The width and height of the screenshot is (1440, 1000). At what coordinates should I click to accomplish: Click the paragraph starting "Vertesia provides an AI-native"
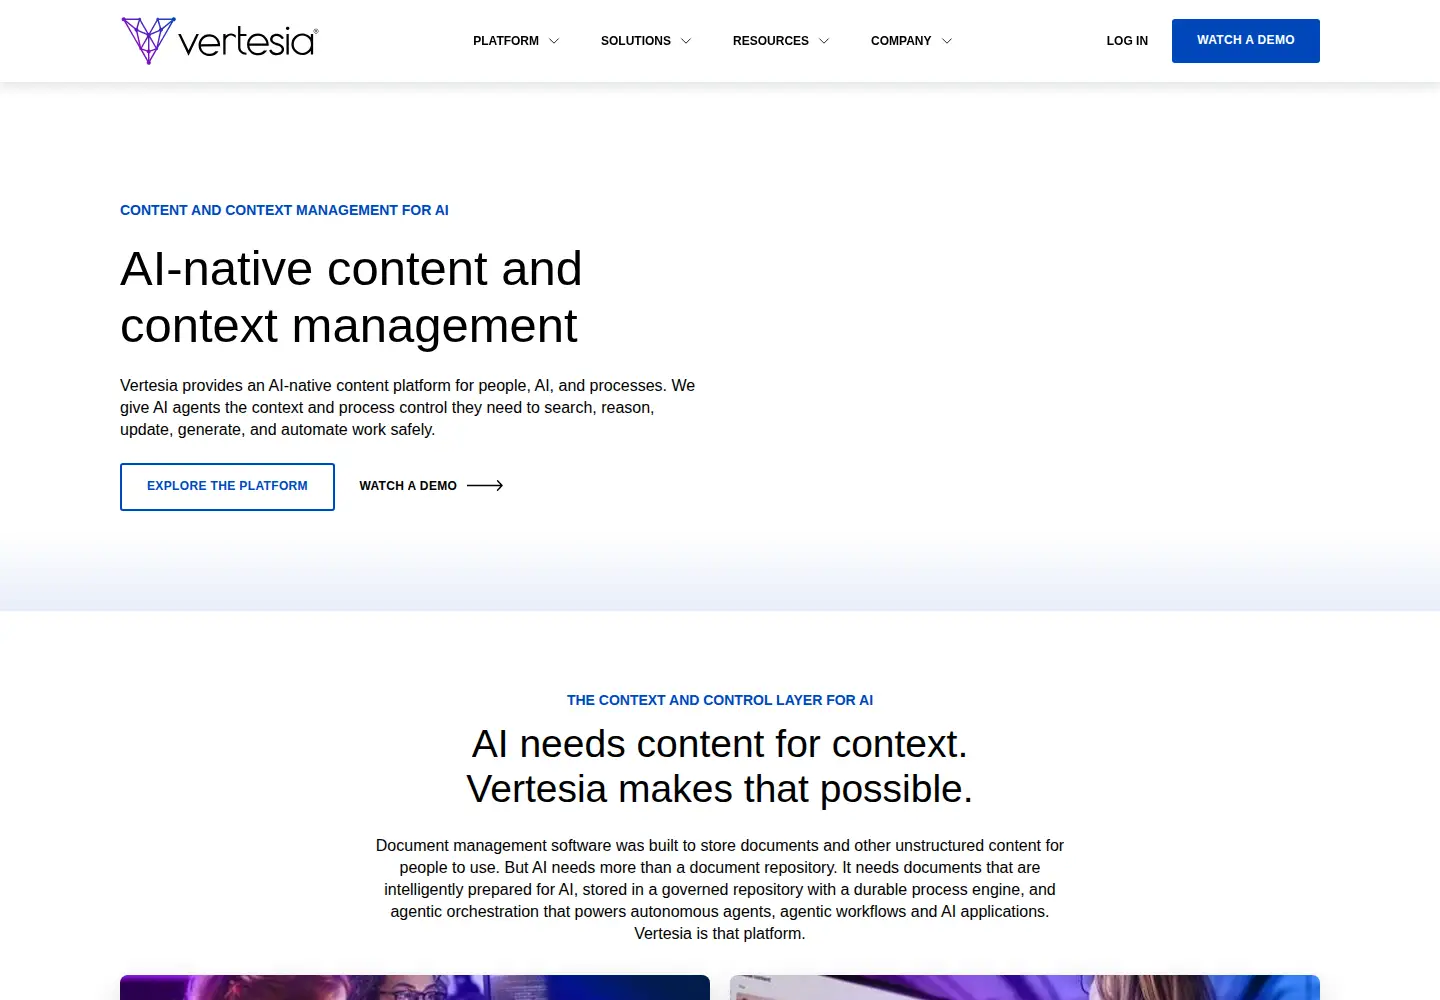[x=408, y=407]
